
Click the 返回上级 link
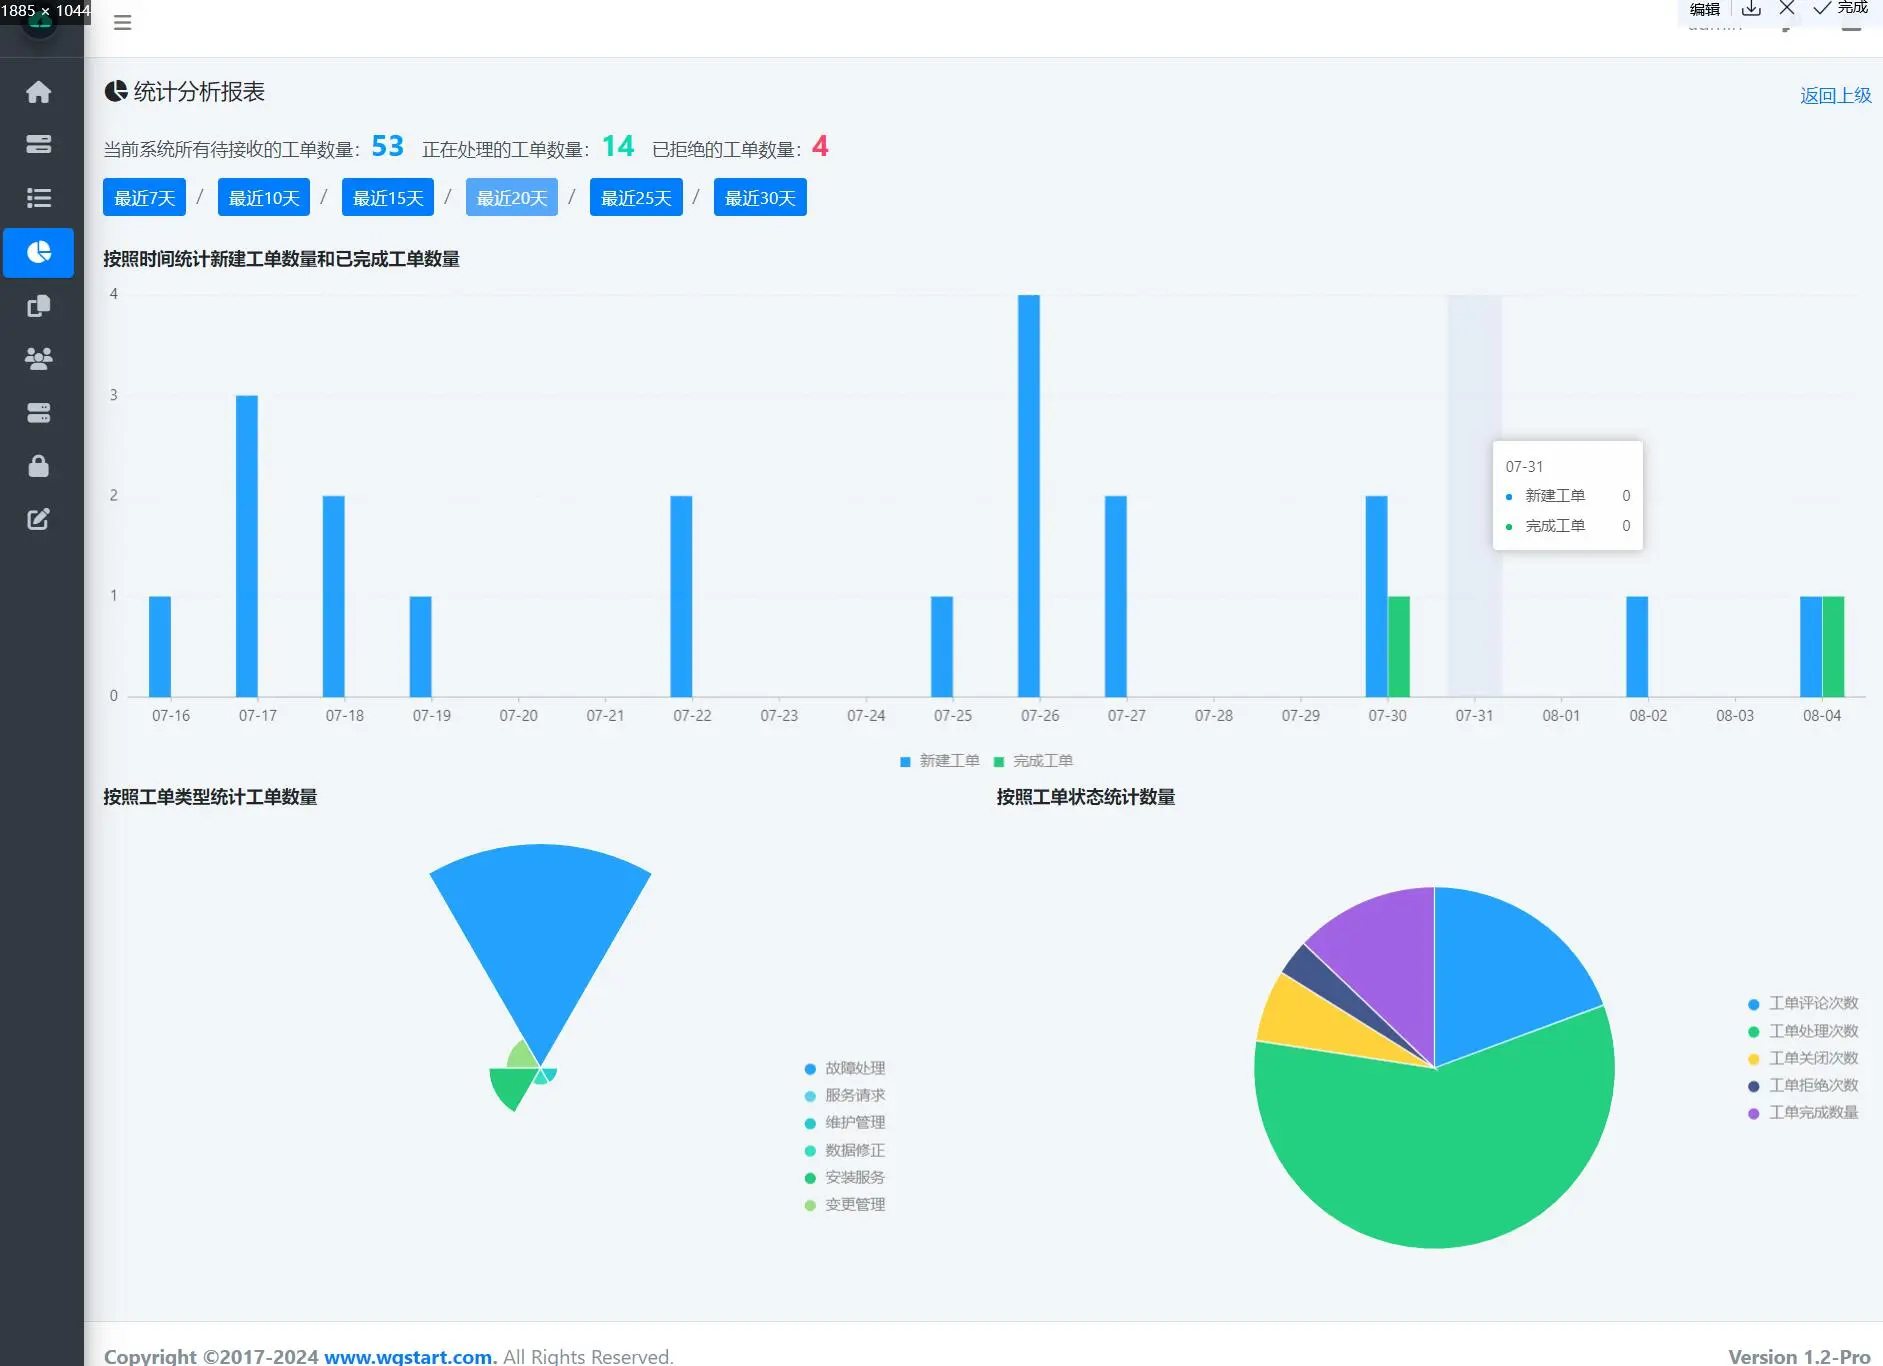coord(1835,95)
